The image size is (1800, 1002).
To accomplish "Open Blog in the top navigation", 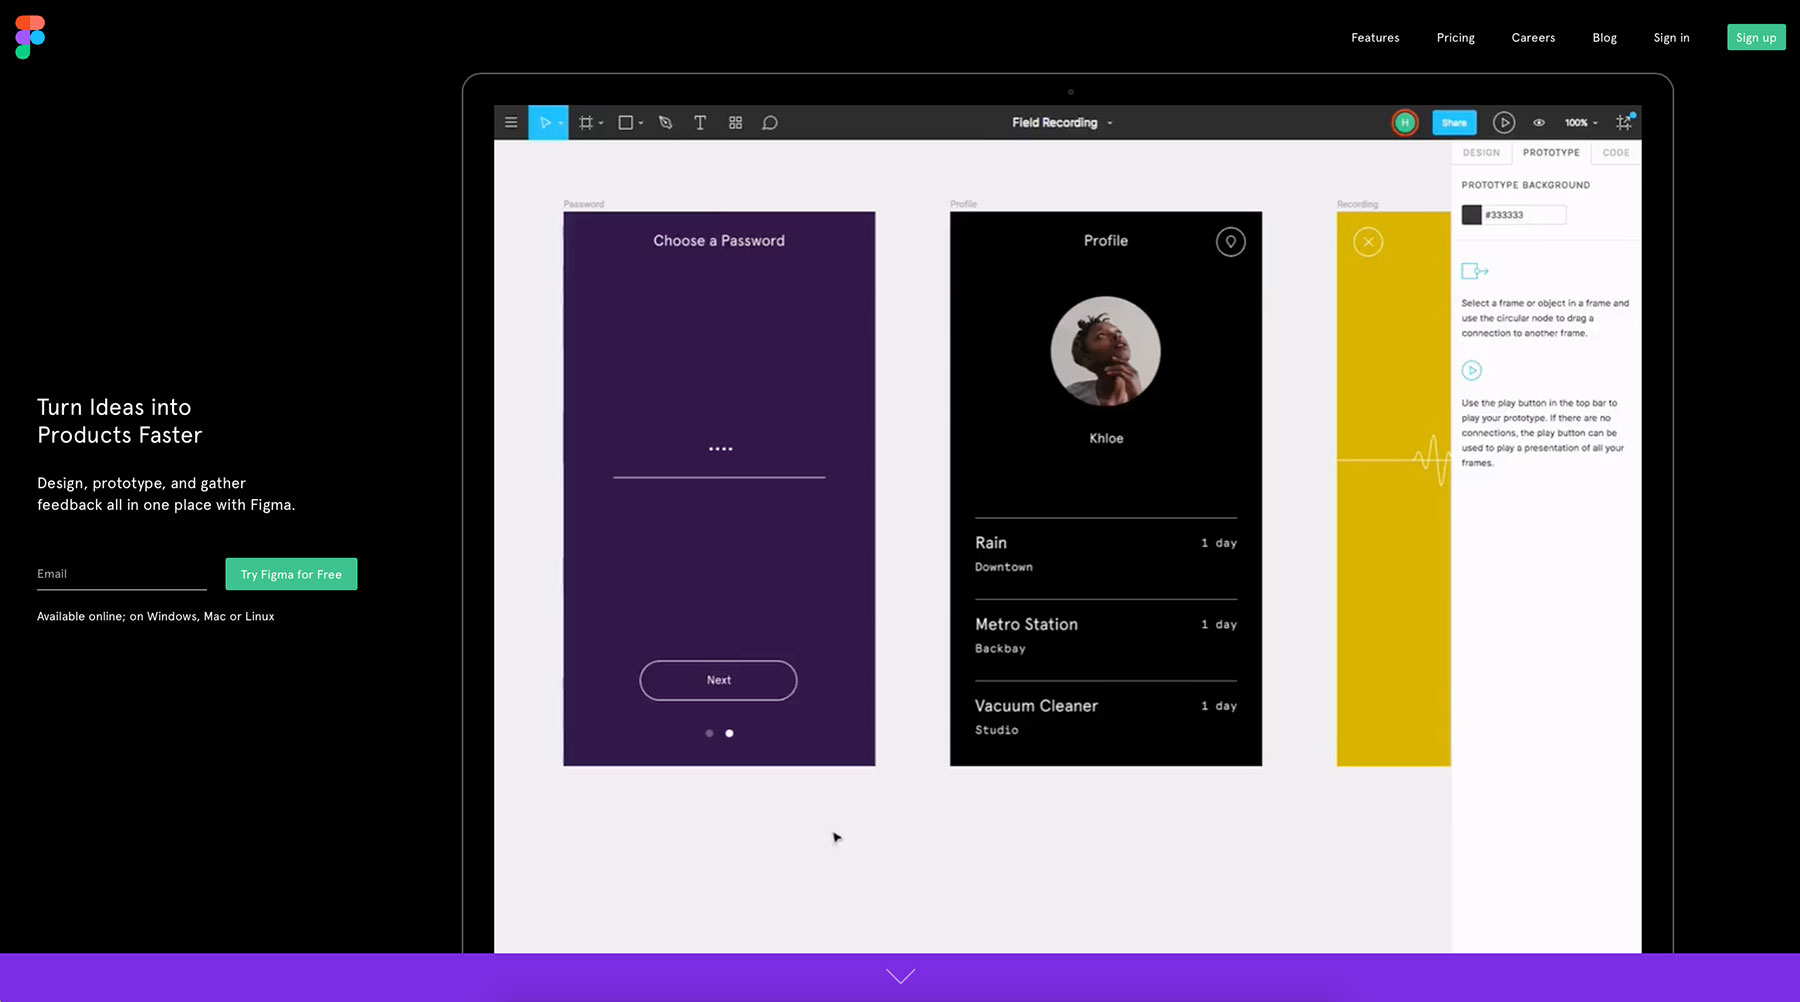I will (1605, 38).
